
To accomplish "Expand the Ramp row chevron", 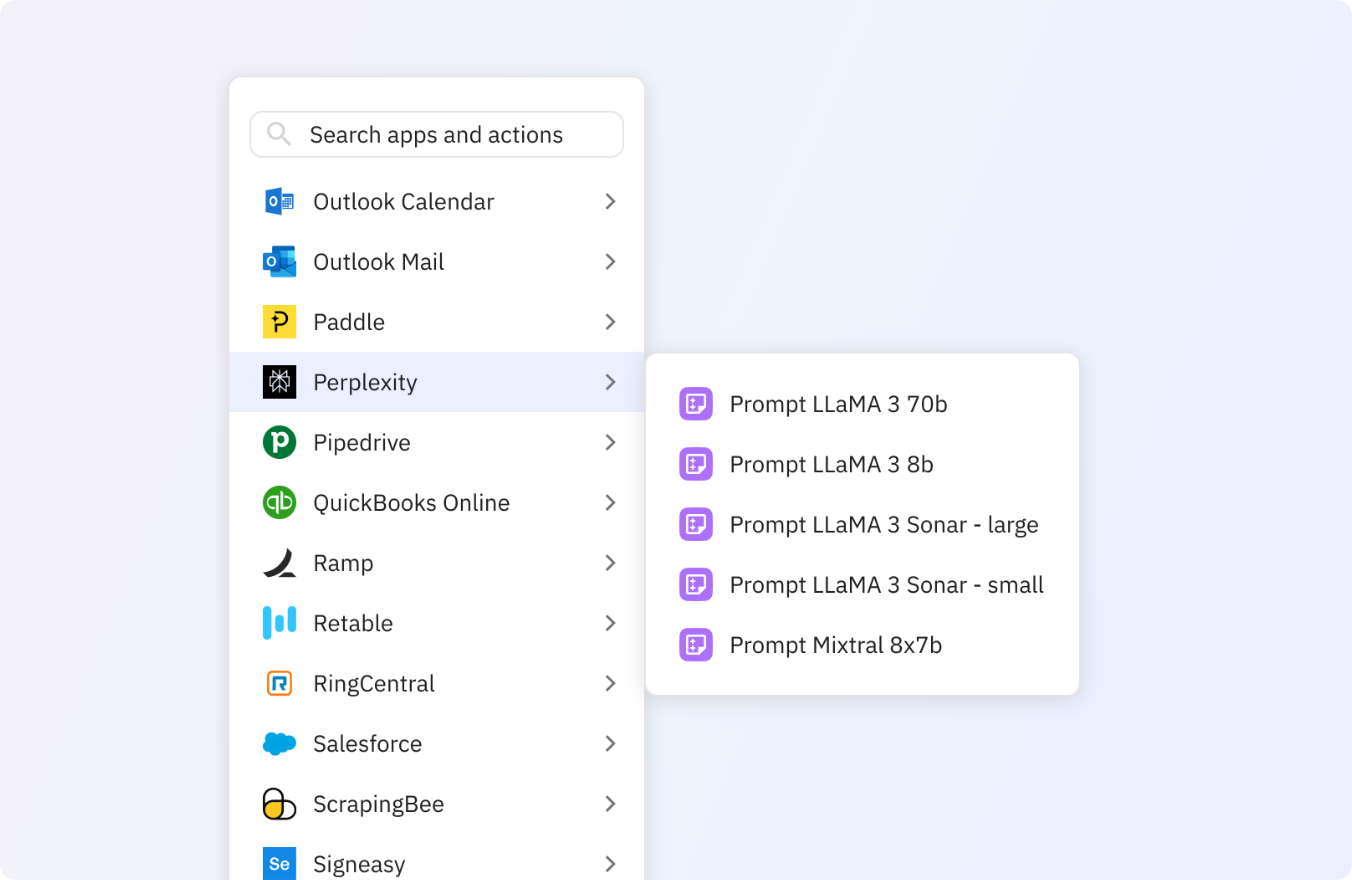I will [610, 563].
